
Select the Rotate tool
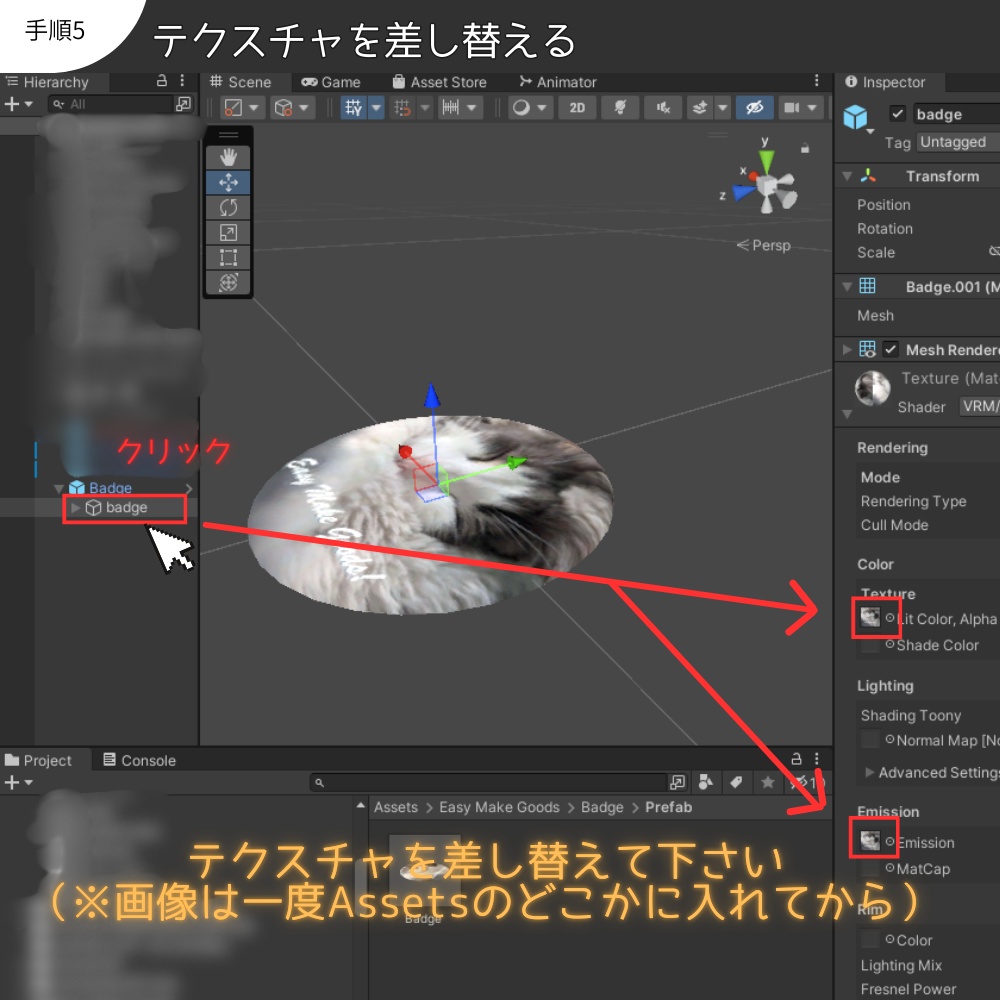click(x=227, y=207)
